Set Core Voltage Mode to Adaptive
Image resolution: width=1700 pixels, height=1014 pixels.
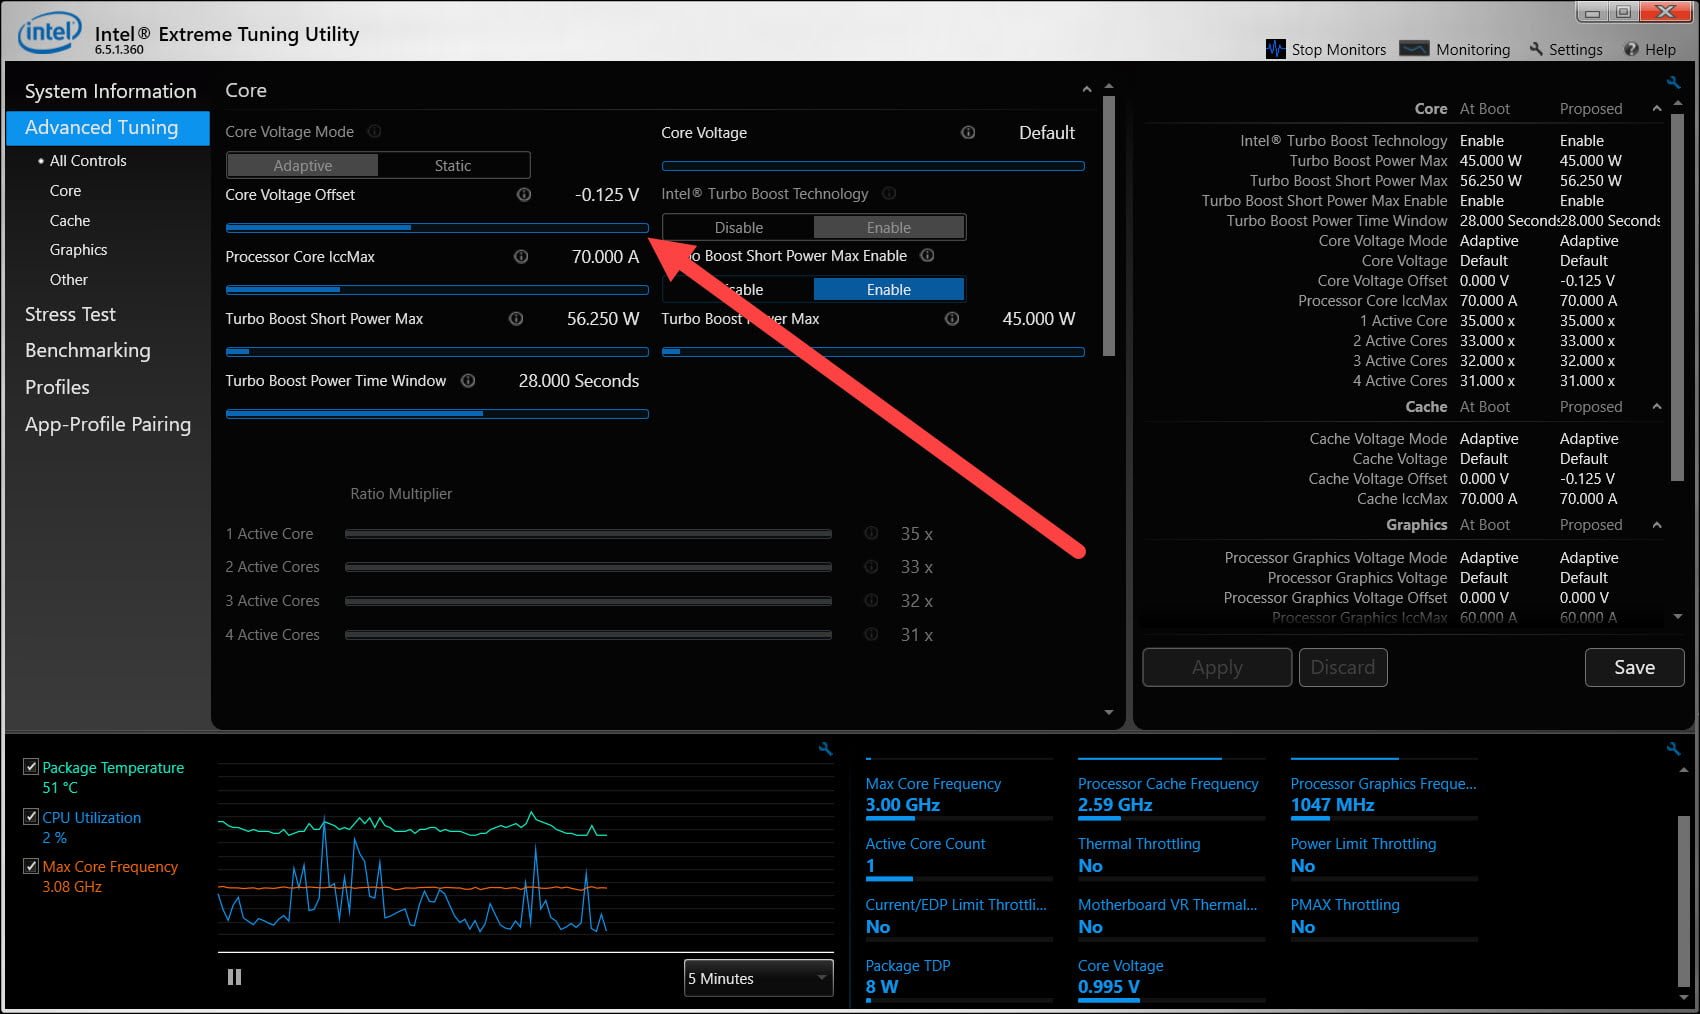coord(303,165)
